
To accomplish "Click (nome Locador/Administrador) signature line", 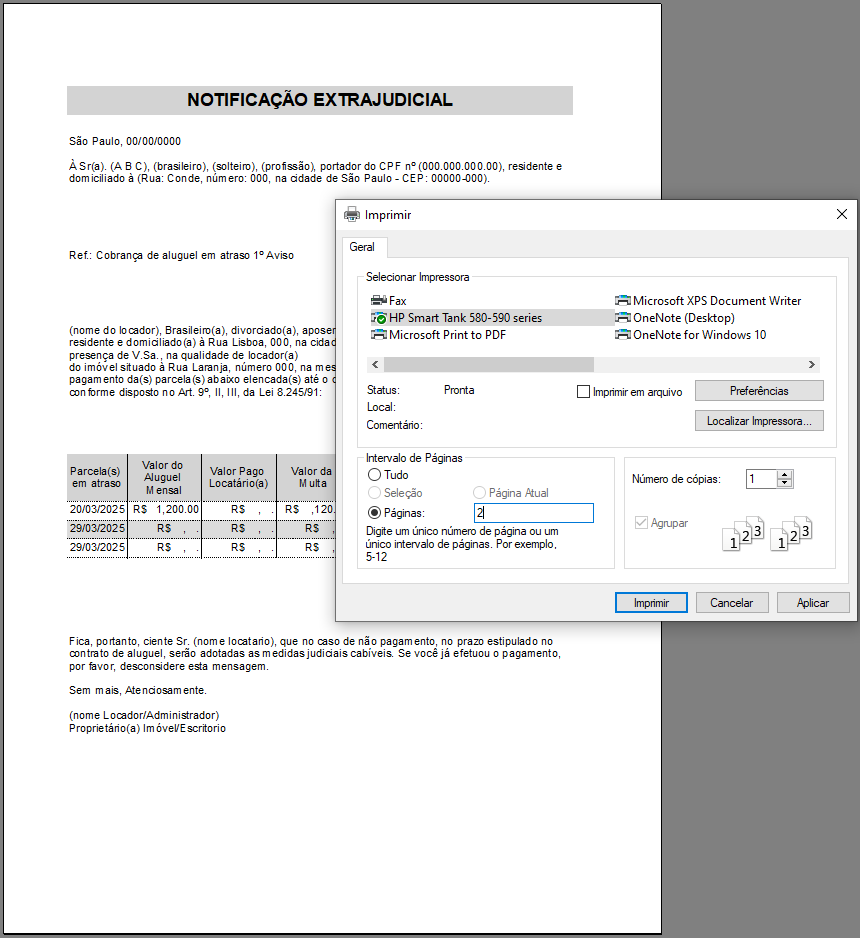I will pyautogui.click(x=144, y=715).
